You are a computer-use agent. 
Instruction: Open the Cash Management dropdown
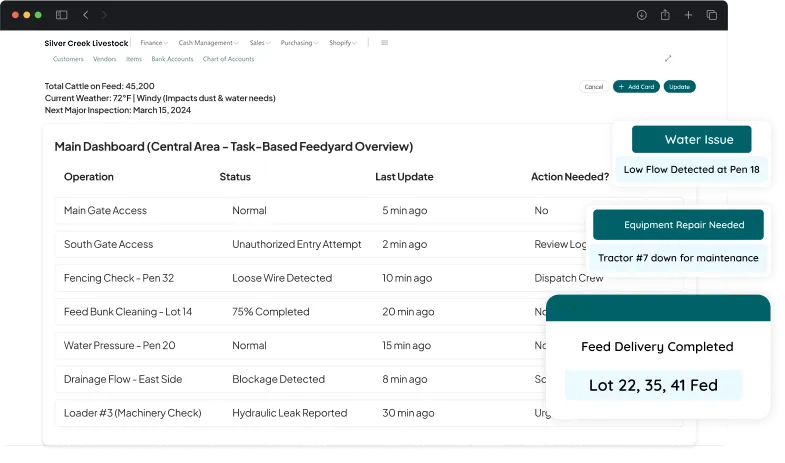(208, 43)
